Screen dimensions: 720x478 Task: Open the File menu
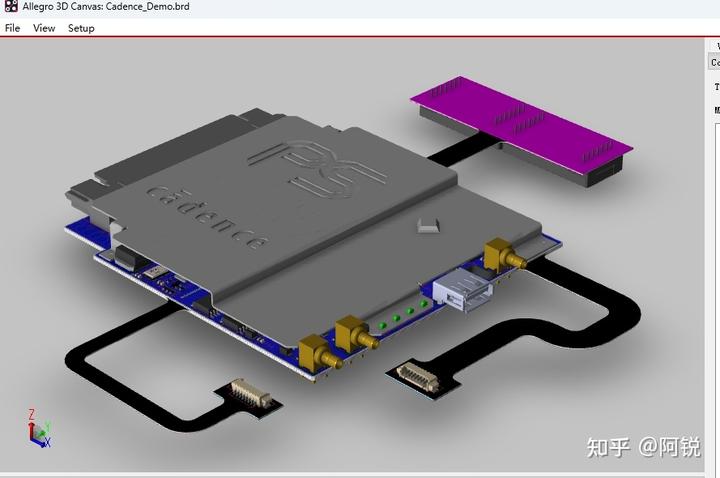click(x=12, y=28)
